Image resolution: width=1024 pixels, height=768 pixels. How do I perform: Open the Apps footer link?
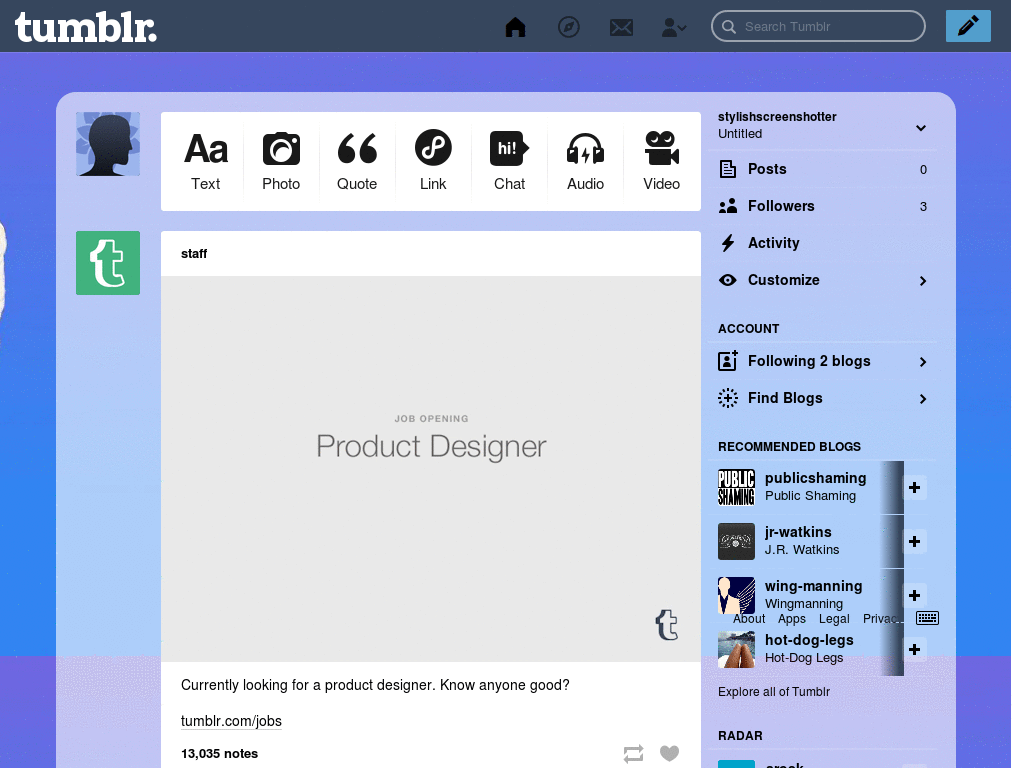point(792,618)
